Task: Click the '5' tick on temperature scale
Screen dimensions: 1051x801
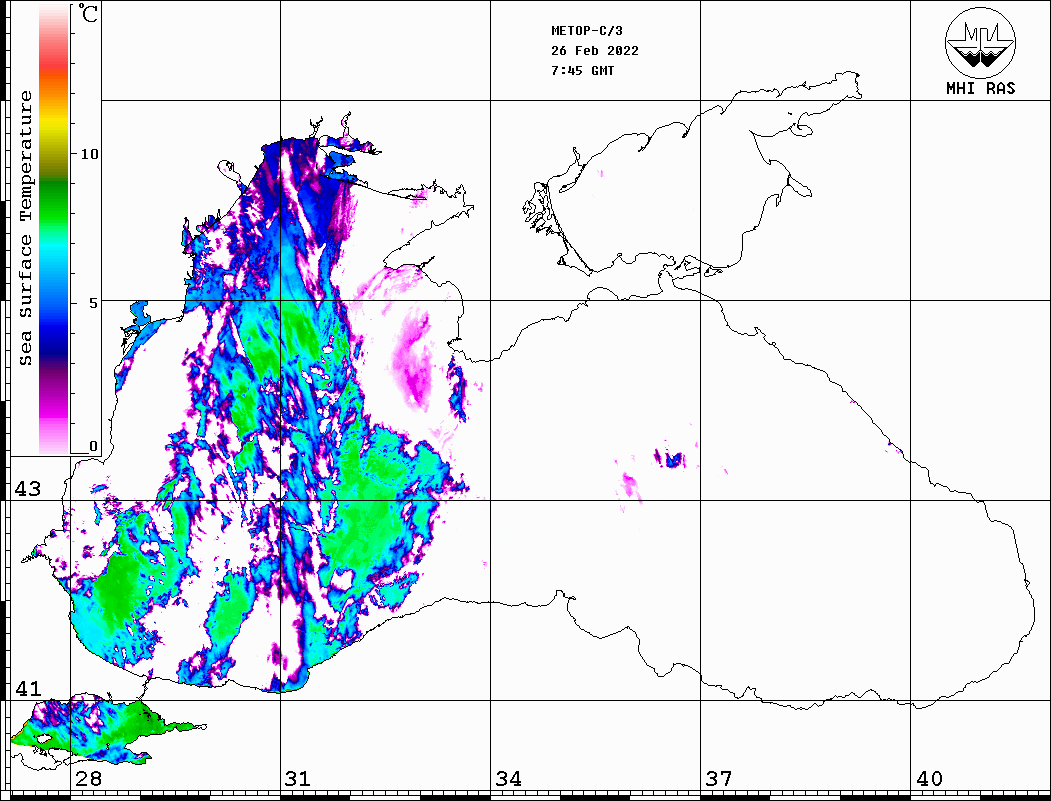Action: coord(92,303)
